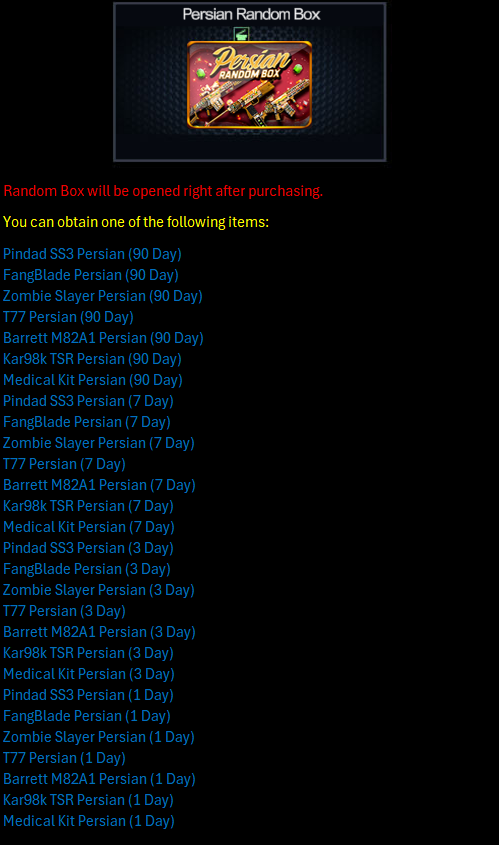Open Zombie Slayer Persian (1 Day)
The width and height of the screenshot is (499, 845).
coord(99,737)
